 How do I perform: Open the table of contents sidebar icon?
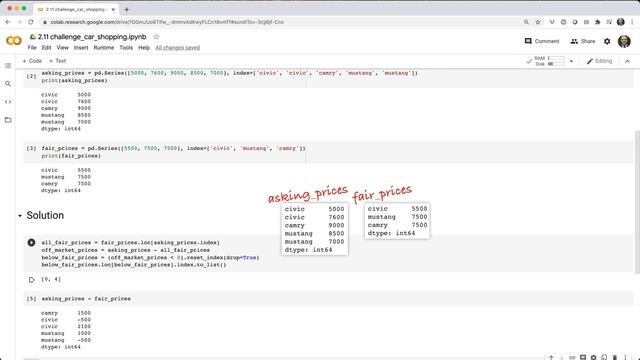point(8,65)
